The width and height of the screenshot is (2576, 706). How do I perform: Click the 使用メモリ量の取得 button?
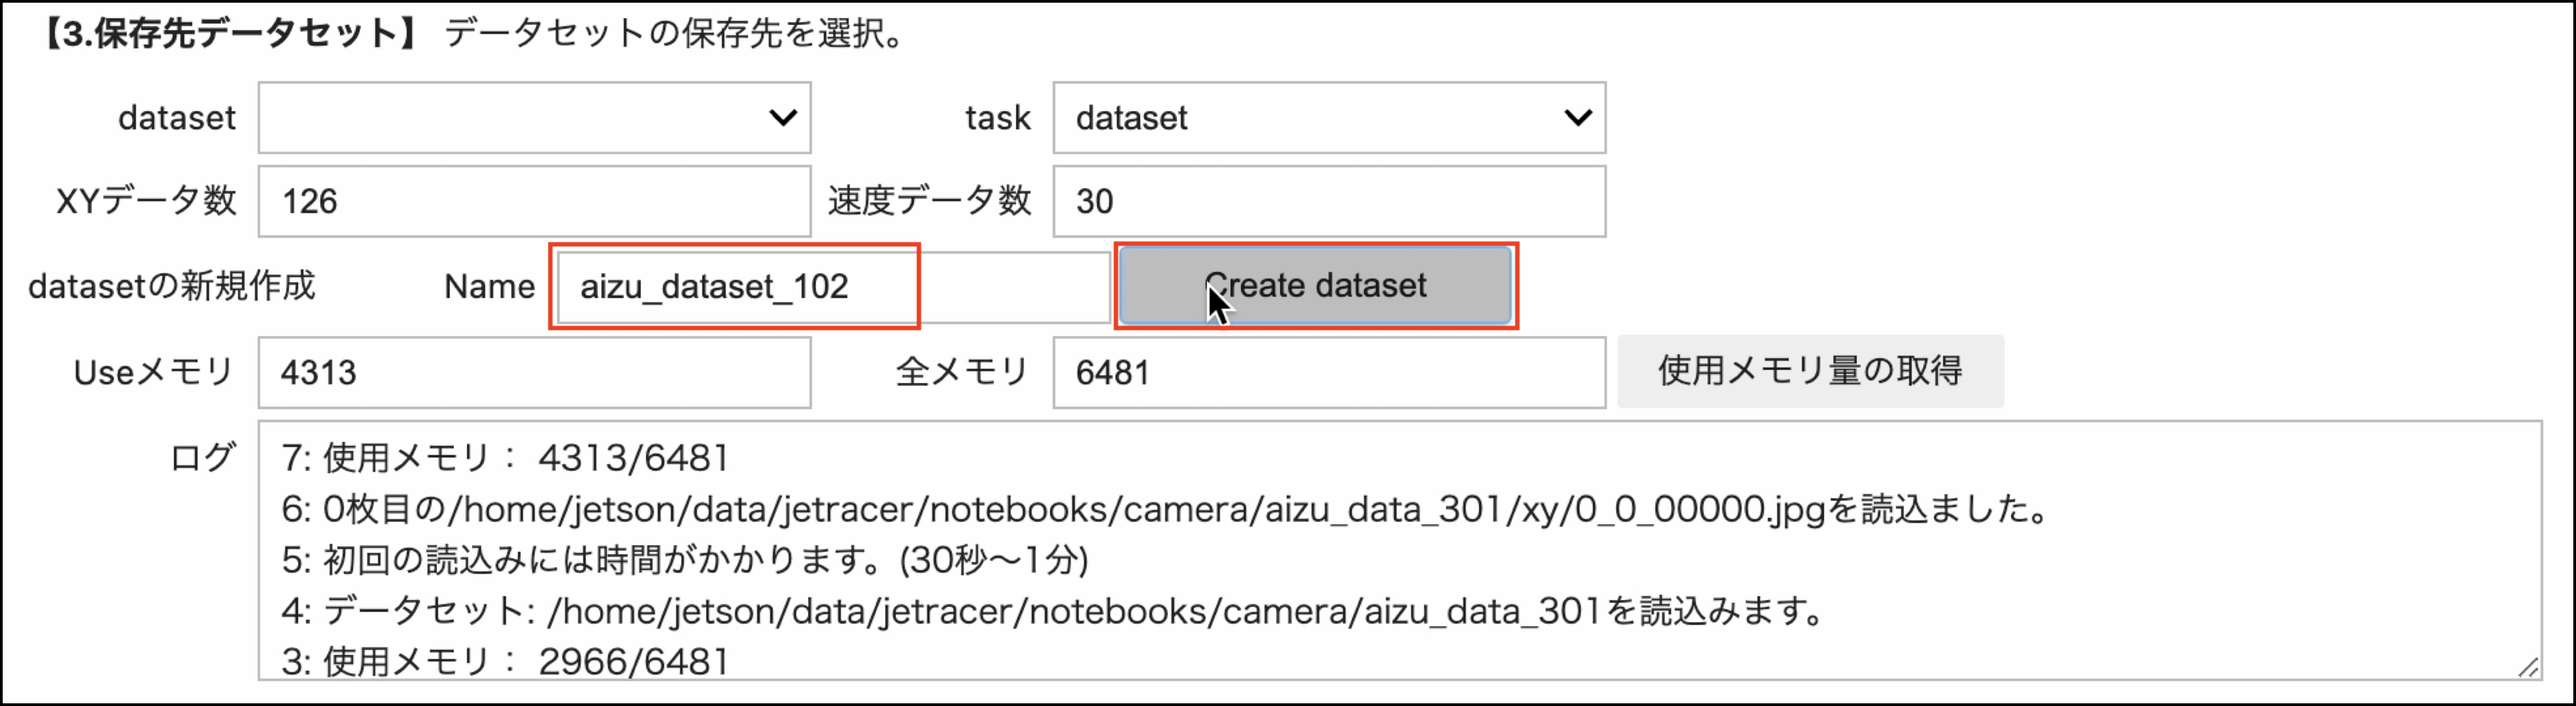[x=1810, y=371]
